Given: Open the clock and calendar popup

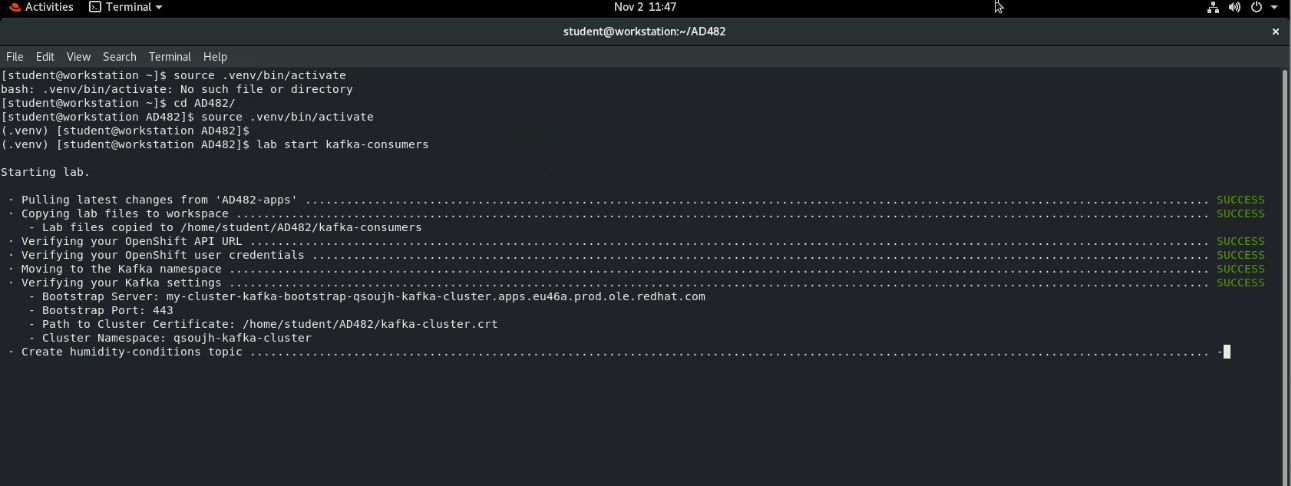Looking at the screenshot, I should click(x=645, y=7).
